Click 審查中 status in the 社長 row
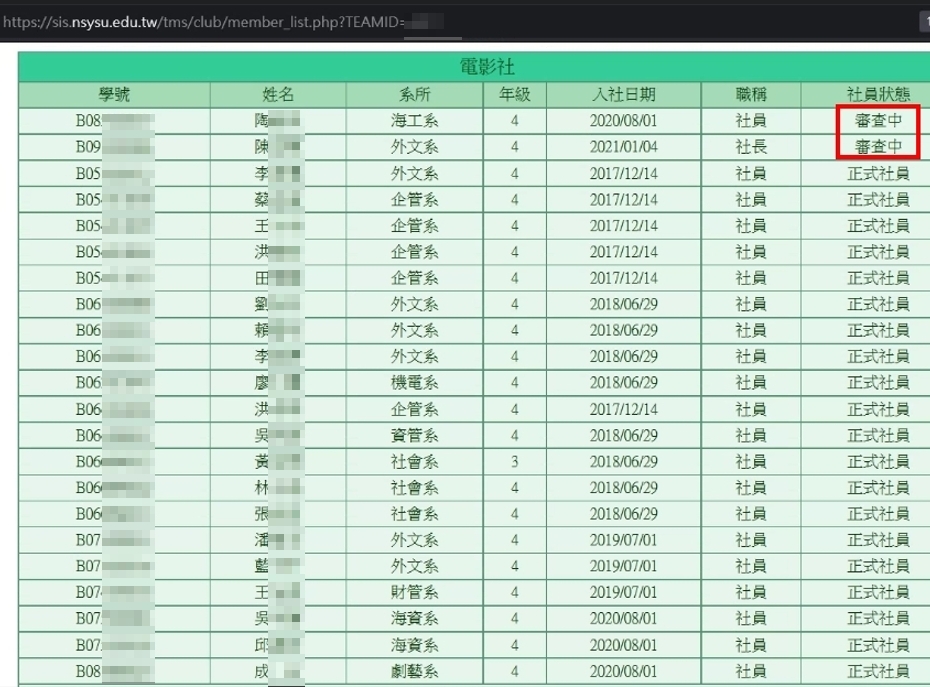Screen dimensions: 930x687 coord(878,147)
